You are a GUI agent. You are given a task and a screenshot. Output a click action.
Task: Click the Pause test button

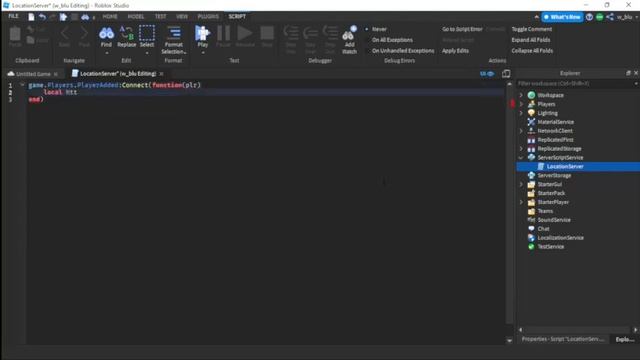click(223, 37)
